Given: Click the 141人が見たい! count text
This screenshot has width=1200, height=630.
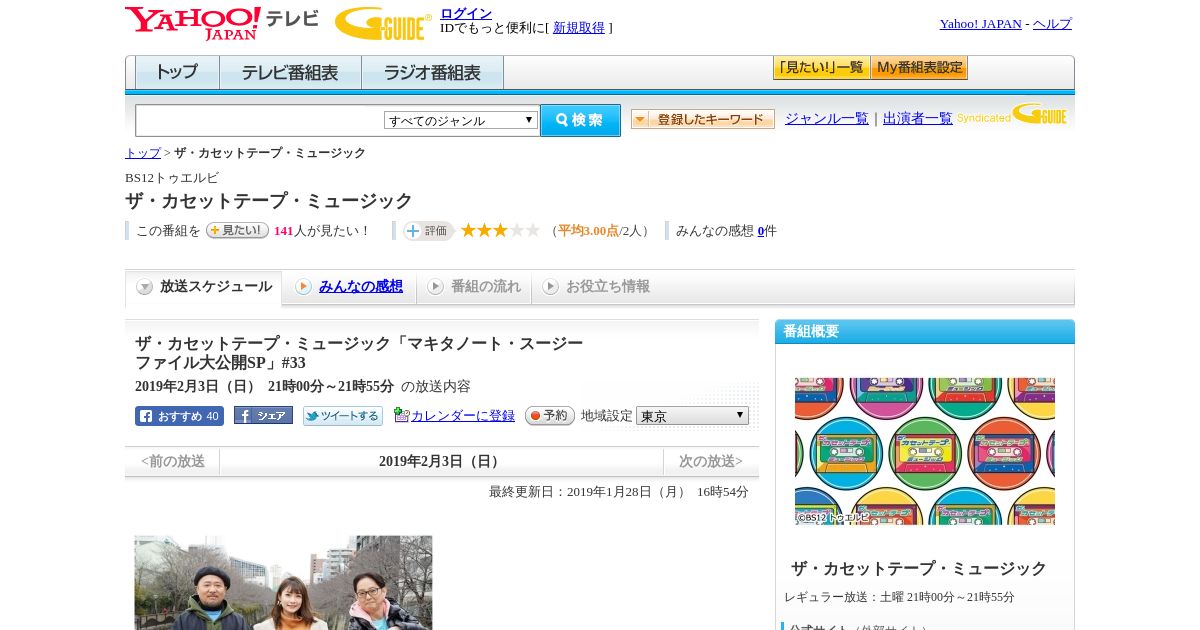Looking at the screenshot, I should (x=322, y=231).
